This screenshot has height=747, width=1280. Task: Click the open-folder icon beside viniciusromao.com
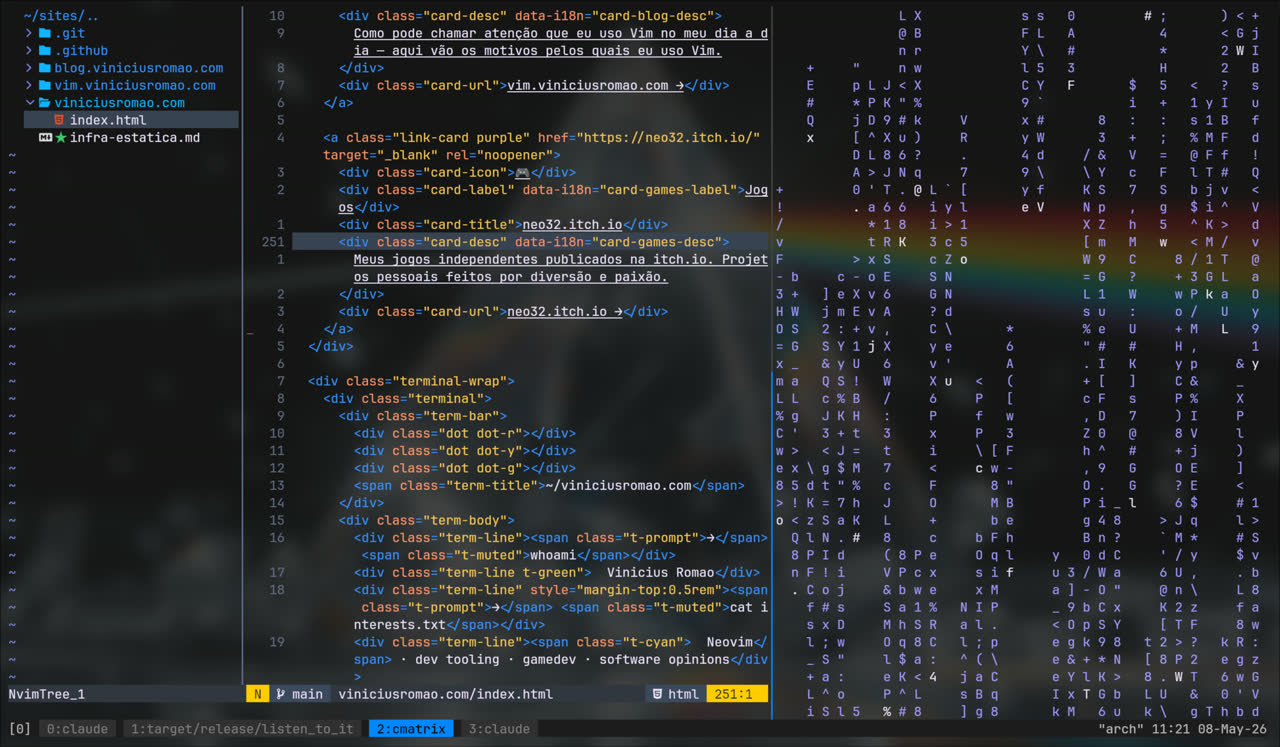(x=45, y=103)
